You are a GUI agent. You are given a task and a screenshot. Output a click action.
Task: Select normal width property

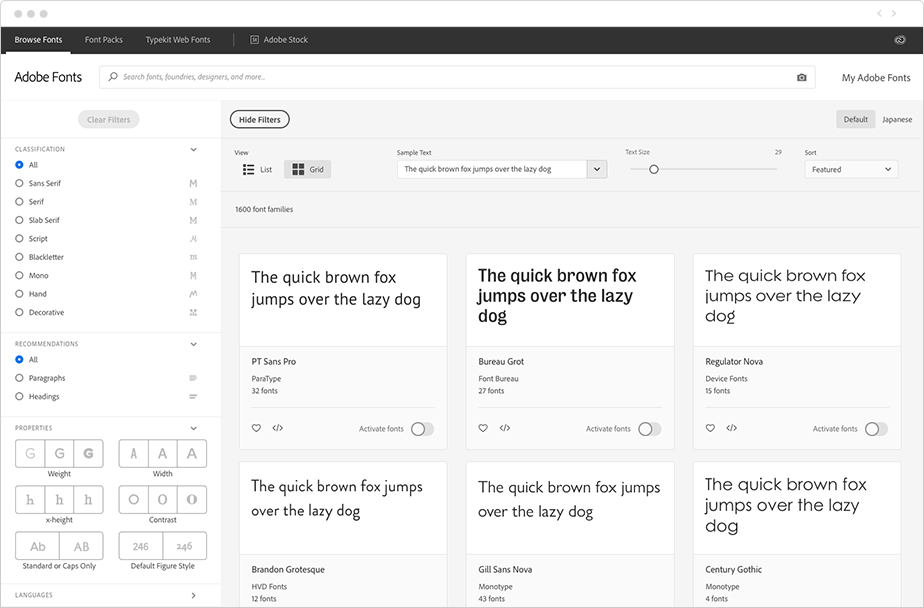tap(163, 454)
